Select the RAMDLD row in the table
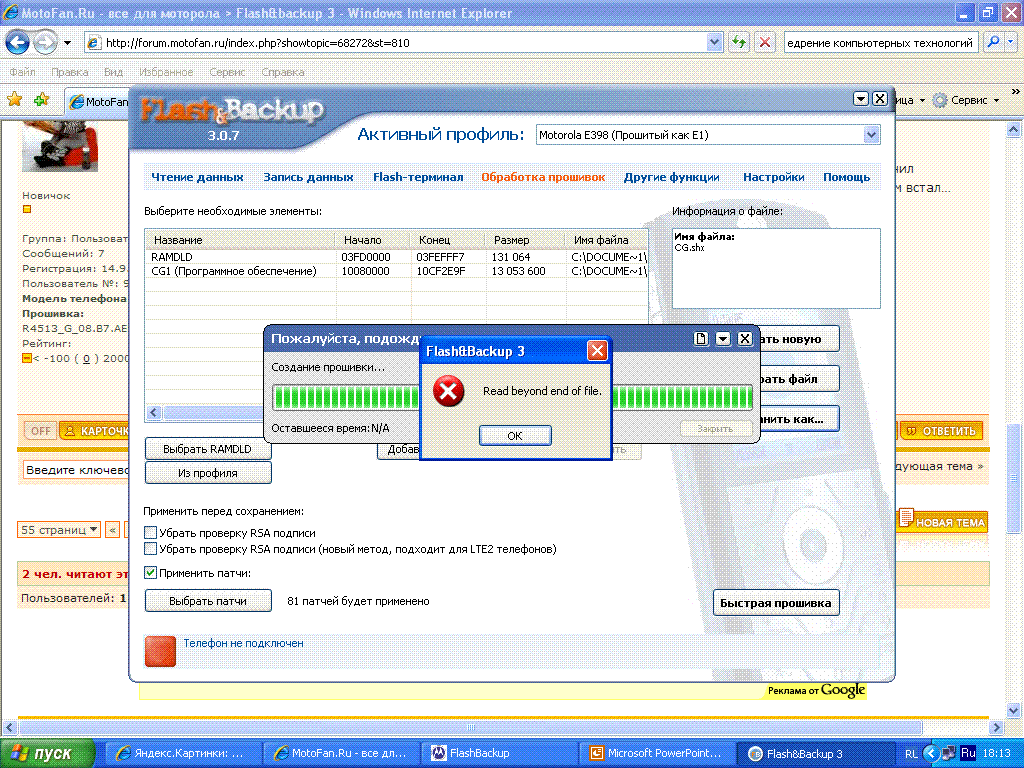 pyautogui.click(x=396, y=257)
